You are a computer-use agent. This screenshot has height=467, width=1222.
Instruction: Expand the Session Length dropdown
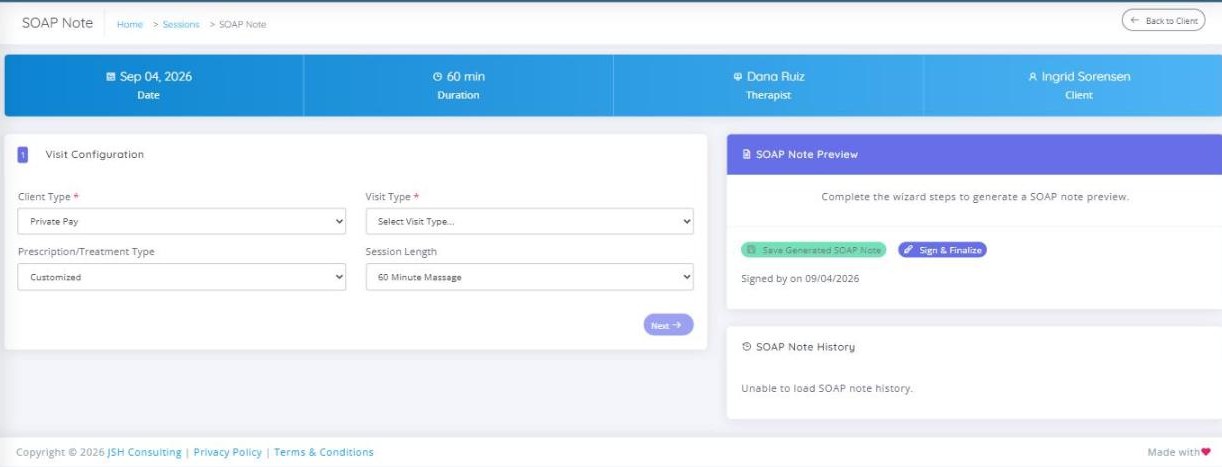(x=529, y=277)
